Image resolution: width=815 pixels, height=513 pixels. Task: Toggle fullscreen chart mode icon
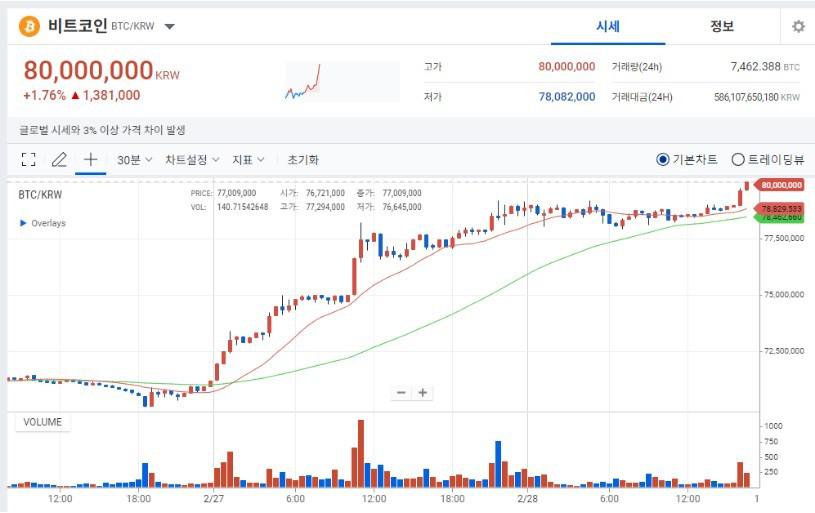point(28,160)
